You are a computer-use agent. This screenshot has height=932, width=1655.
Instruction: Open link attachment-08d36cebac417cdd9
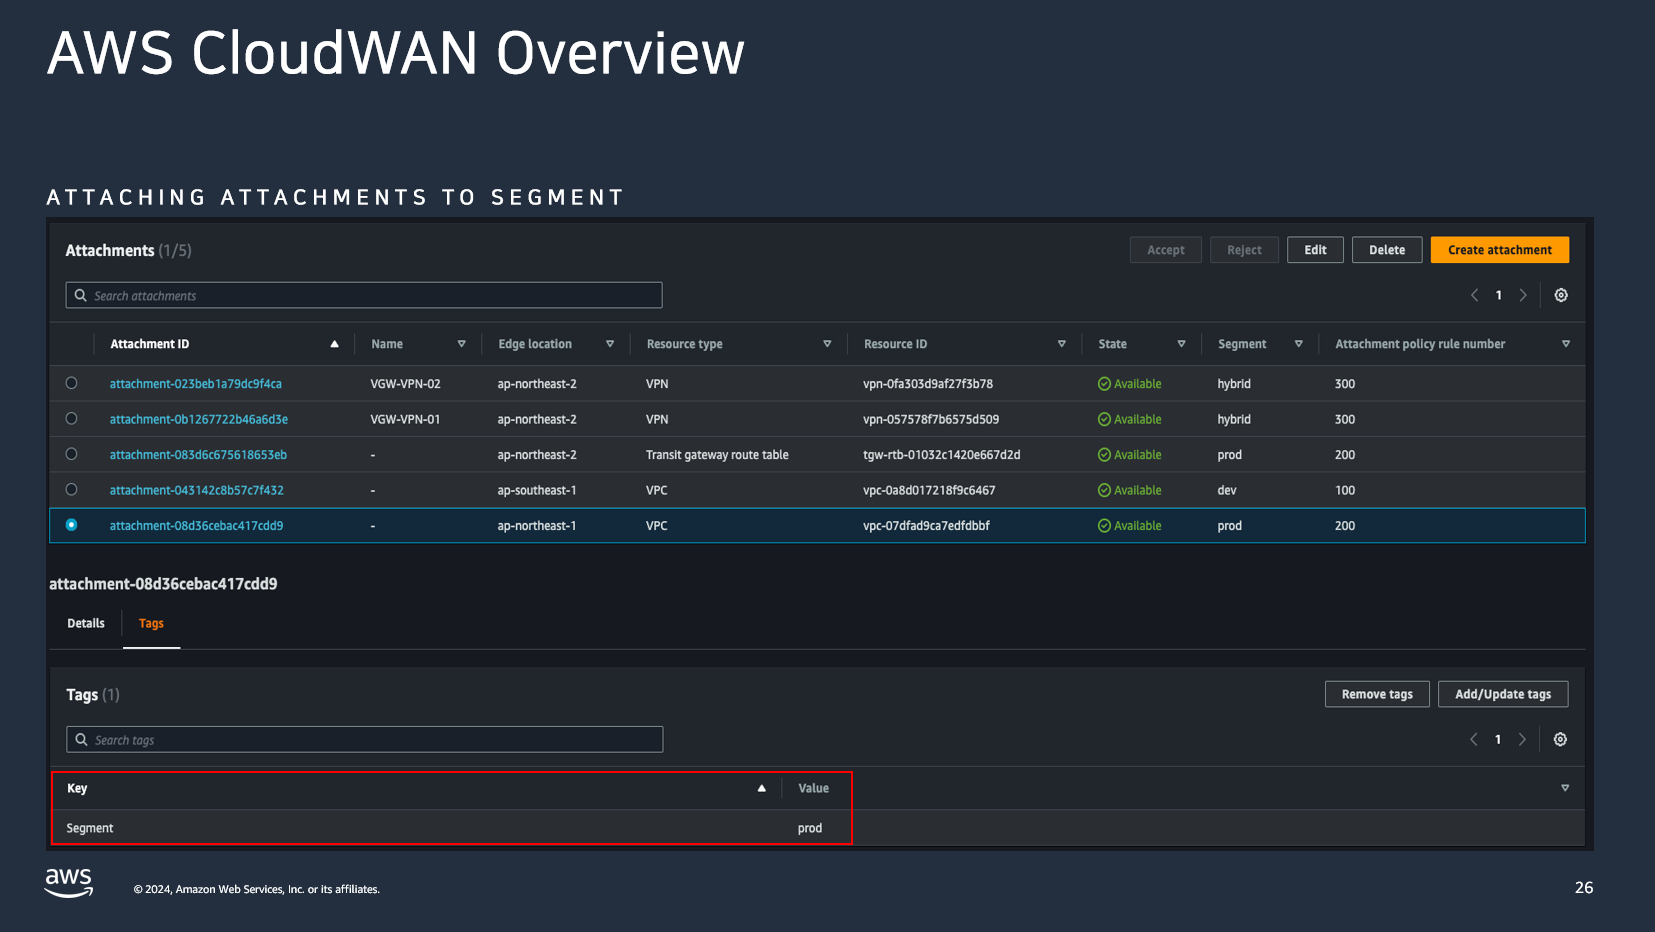pos(196,526)
